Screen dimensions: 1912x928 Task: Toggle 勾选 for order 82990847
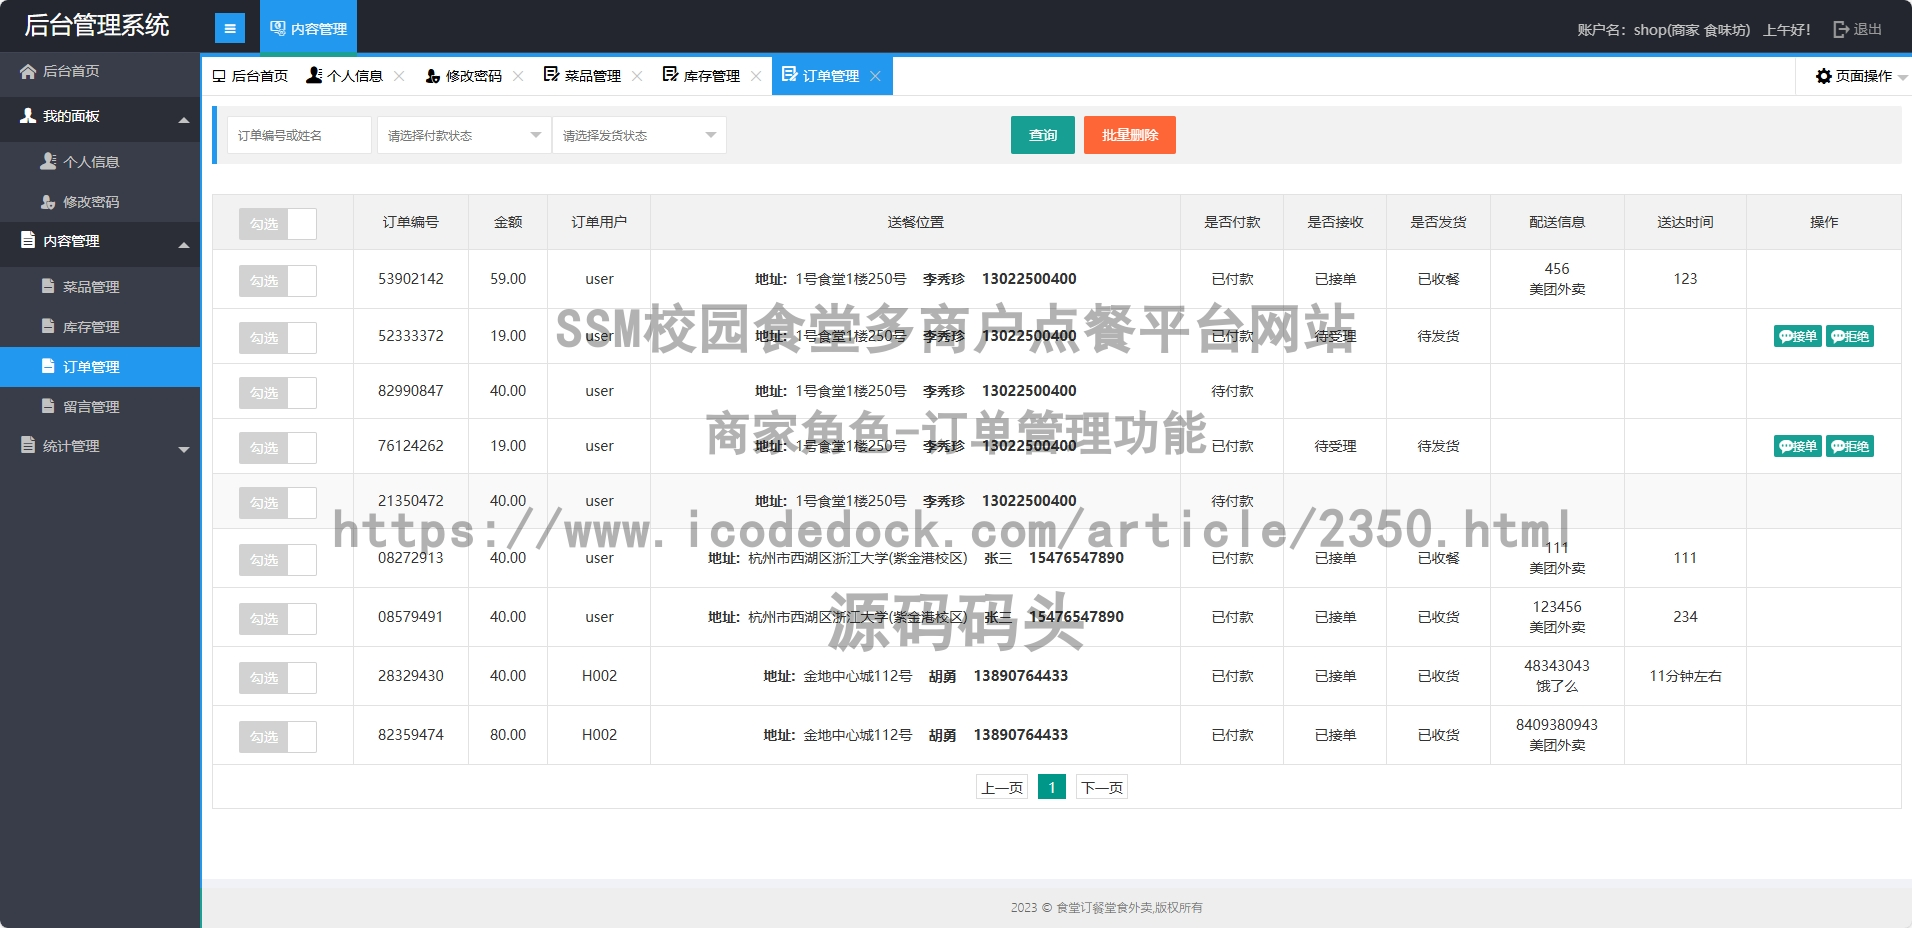pos(278,393)
